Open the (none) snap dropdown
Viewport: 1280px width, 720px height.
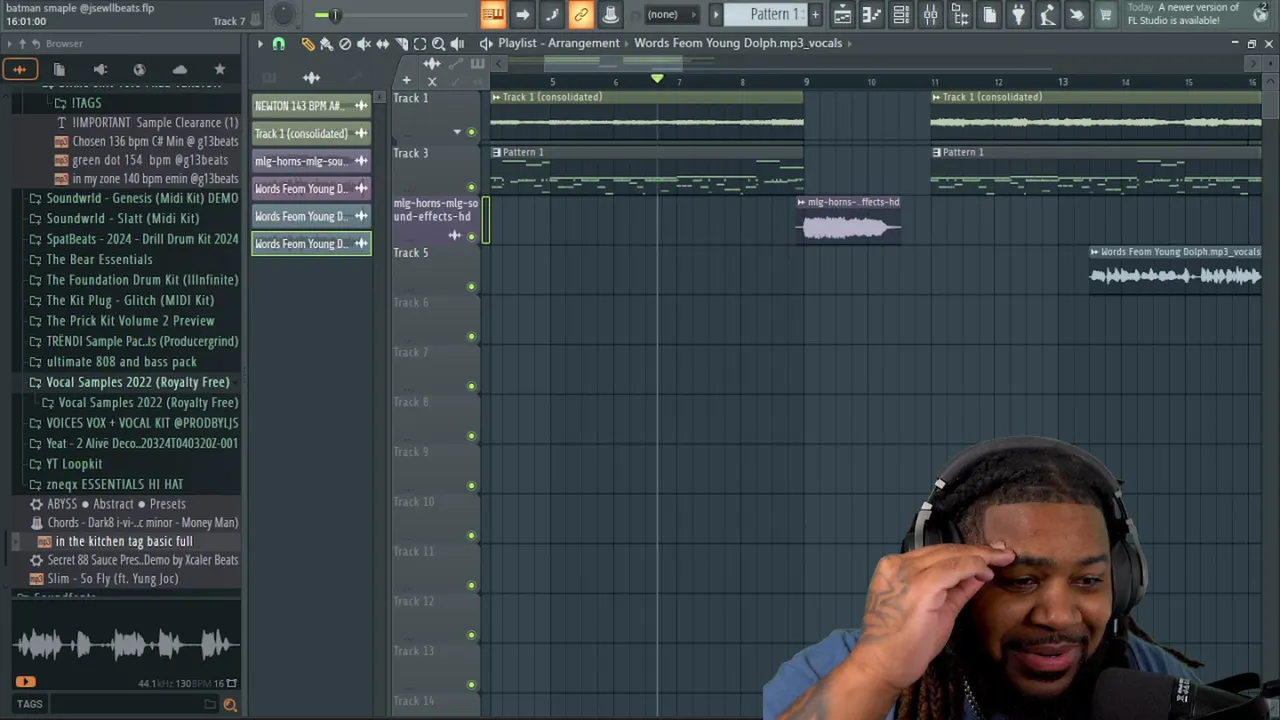pyautogui.click(x=670, y=14)
